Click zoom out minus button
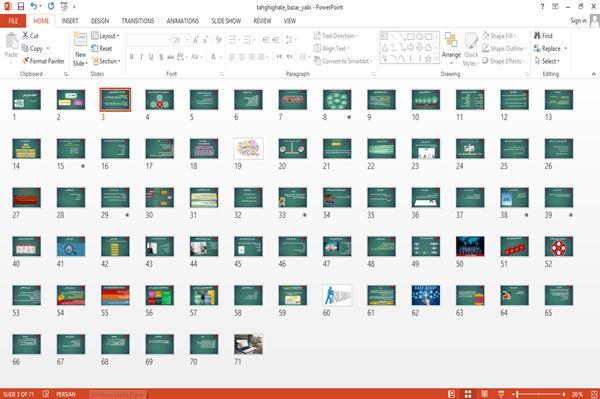Screen dimensions: 600x399 pos(513,394)
